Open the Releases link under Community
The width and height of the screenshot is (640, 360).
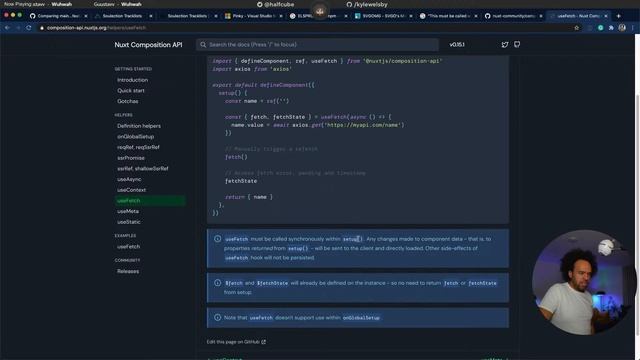point(128,271)
